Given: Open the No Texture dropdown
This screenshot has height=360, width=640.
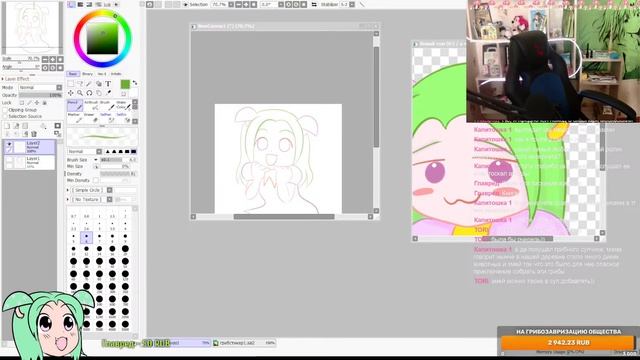Looking at the screenshot, I should pos(109,200).
